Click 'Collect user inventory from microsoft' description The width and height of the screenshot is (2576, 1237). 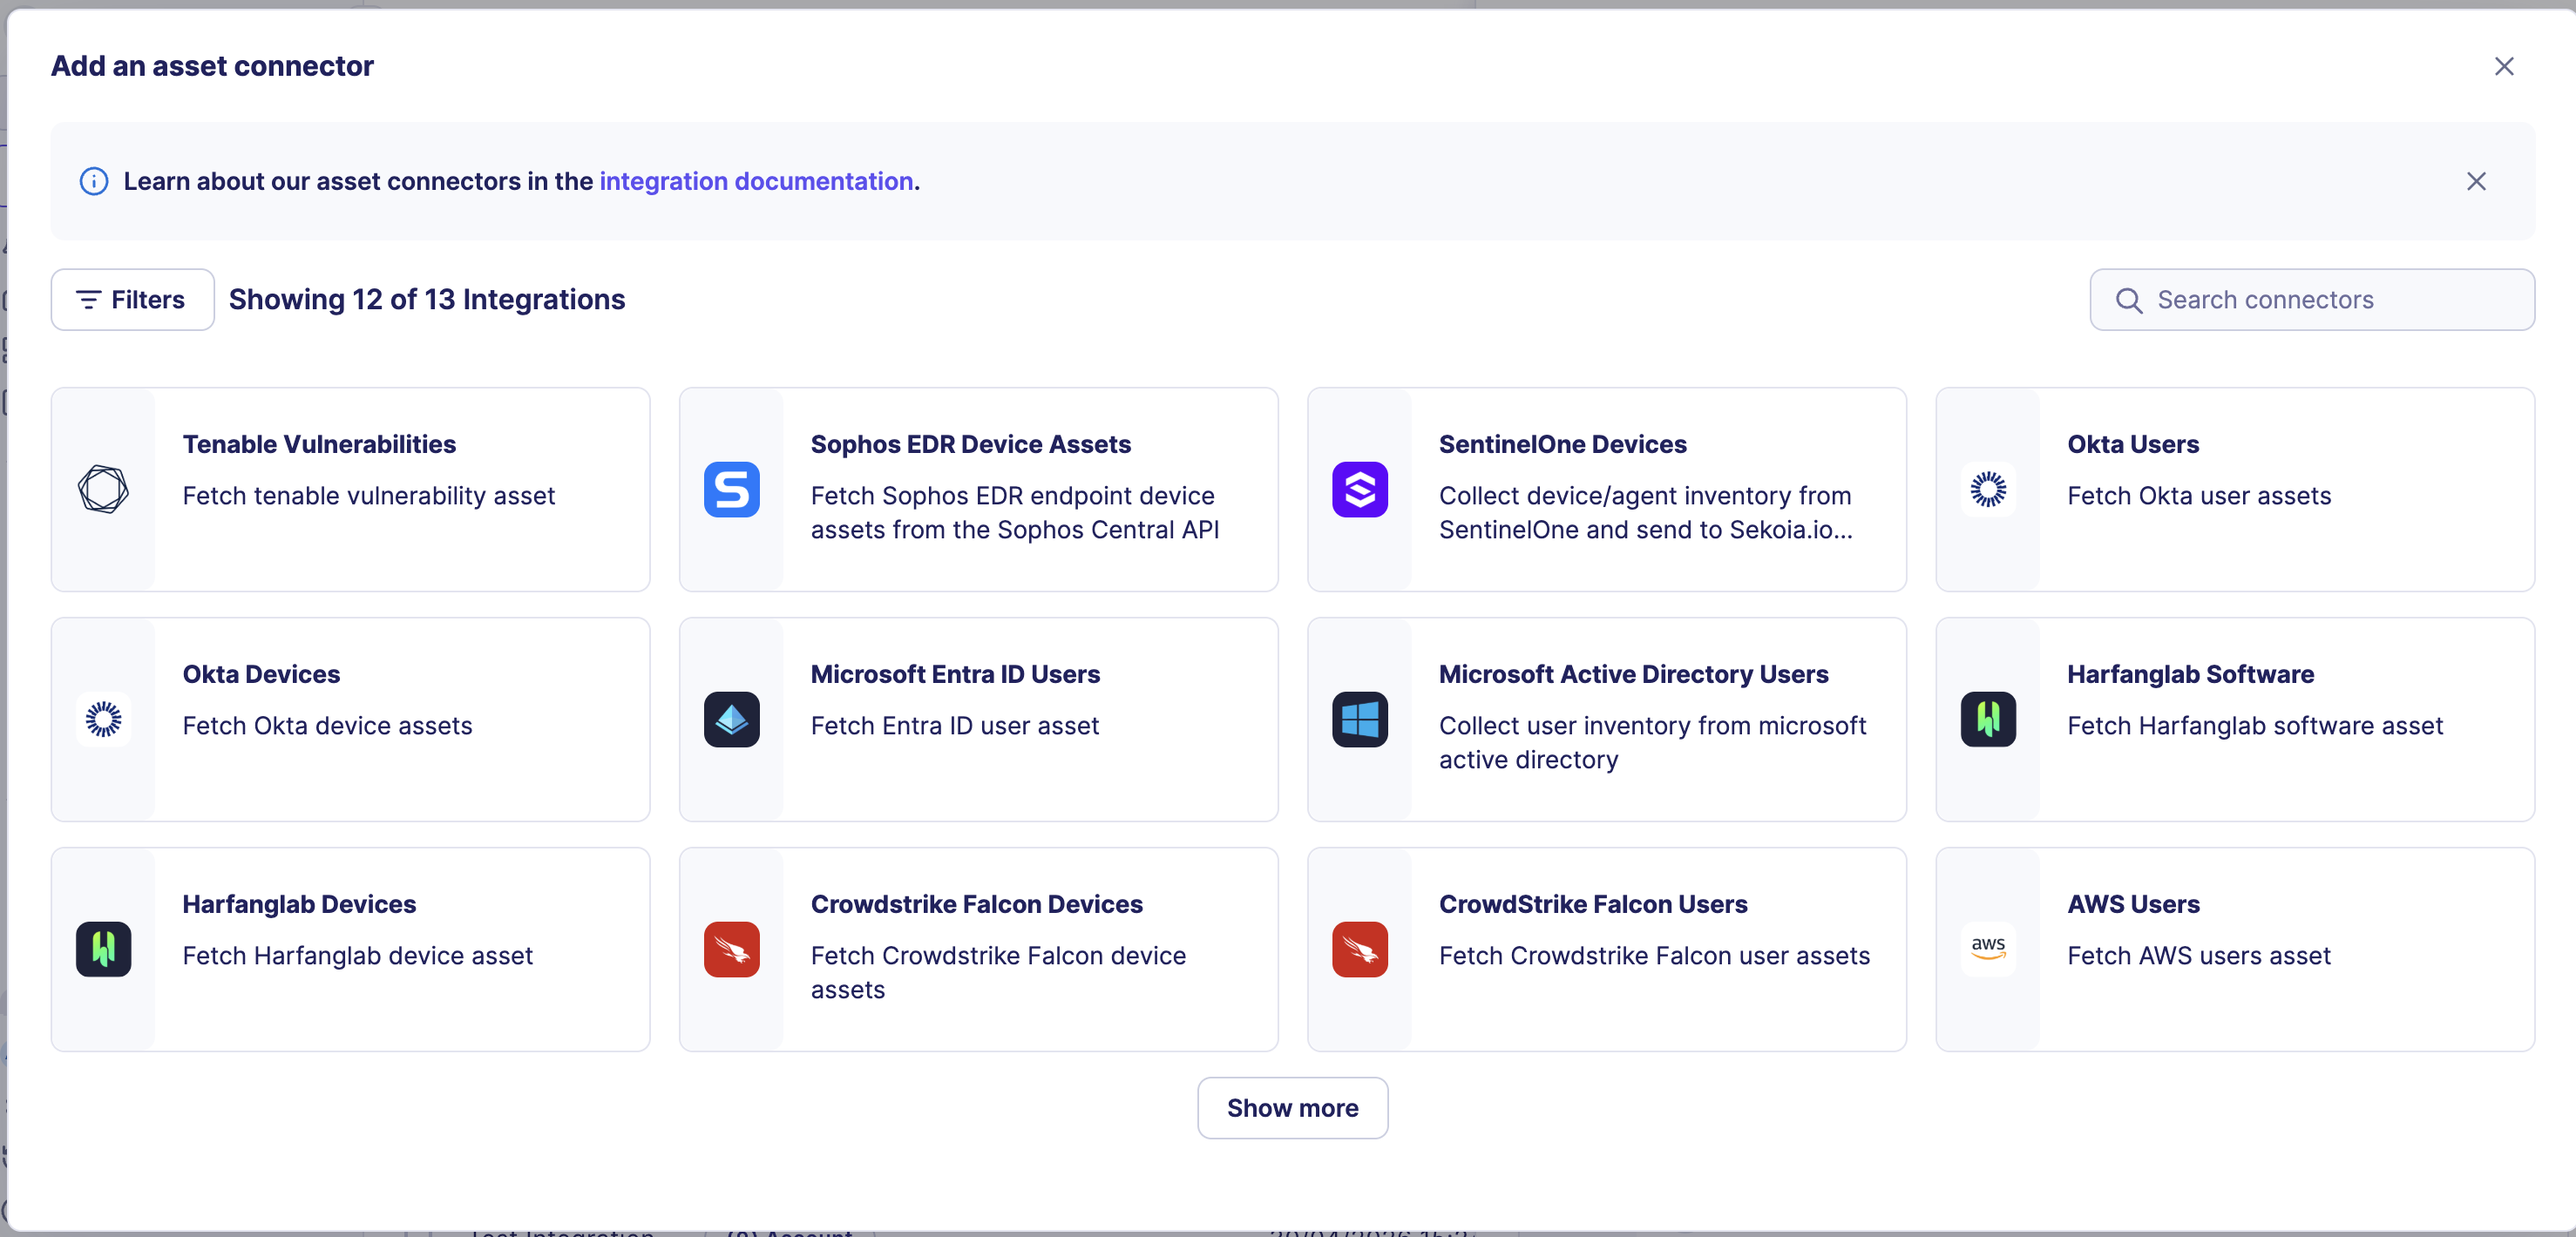(x=1652, y=743)
